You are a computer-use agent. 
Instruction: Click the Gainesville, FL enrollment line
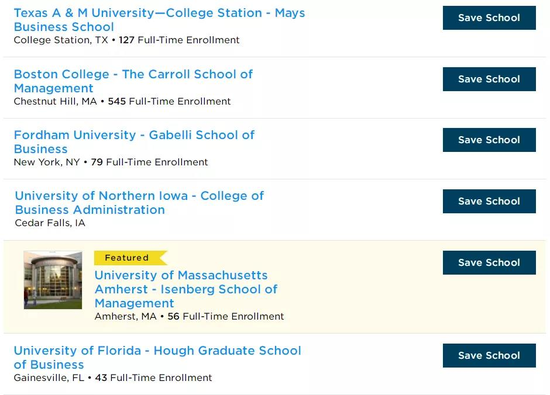[113, 378]
